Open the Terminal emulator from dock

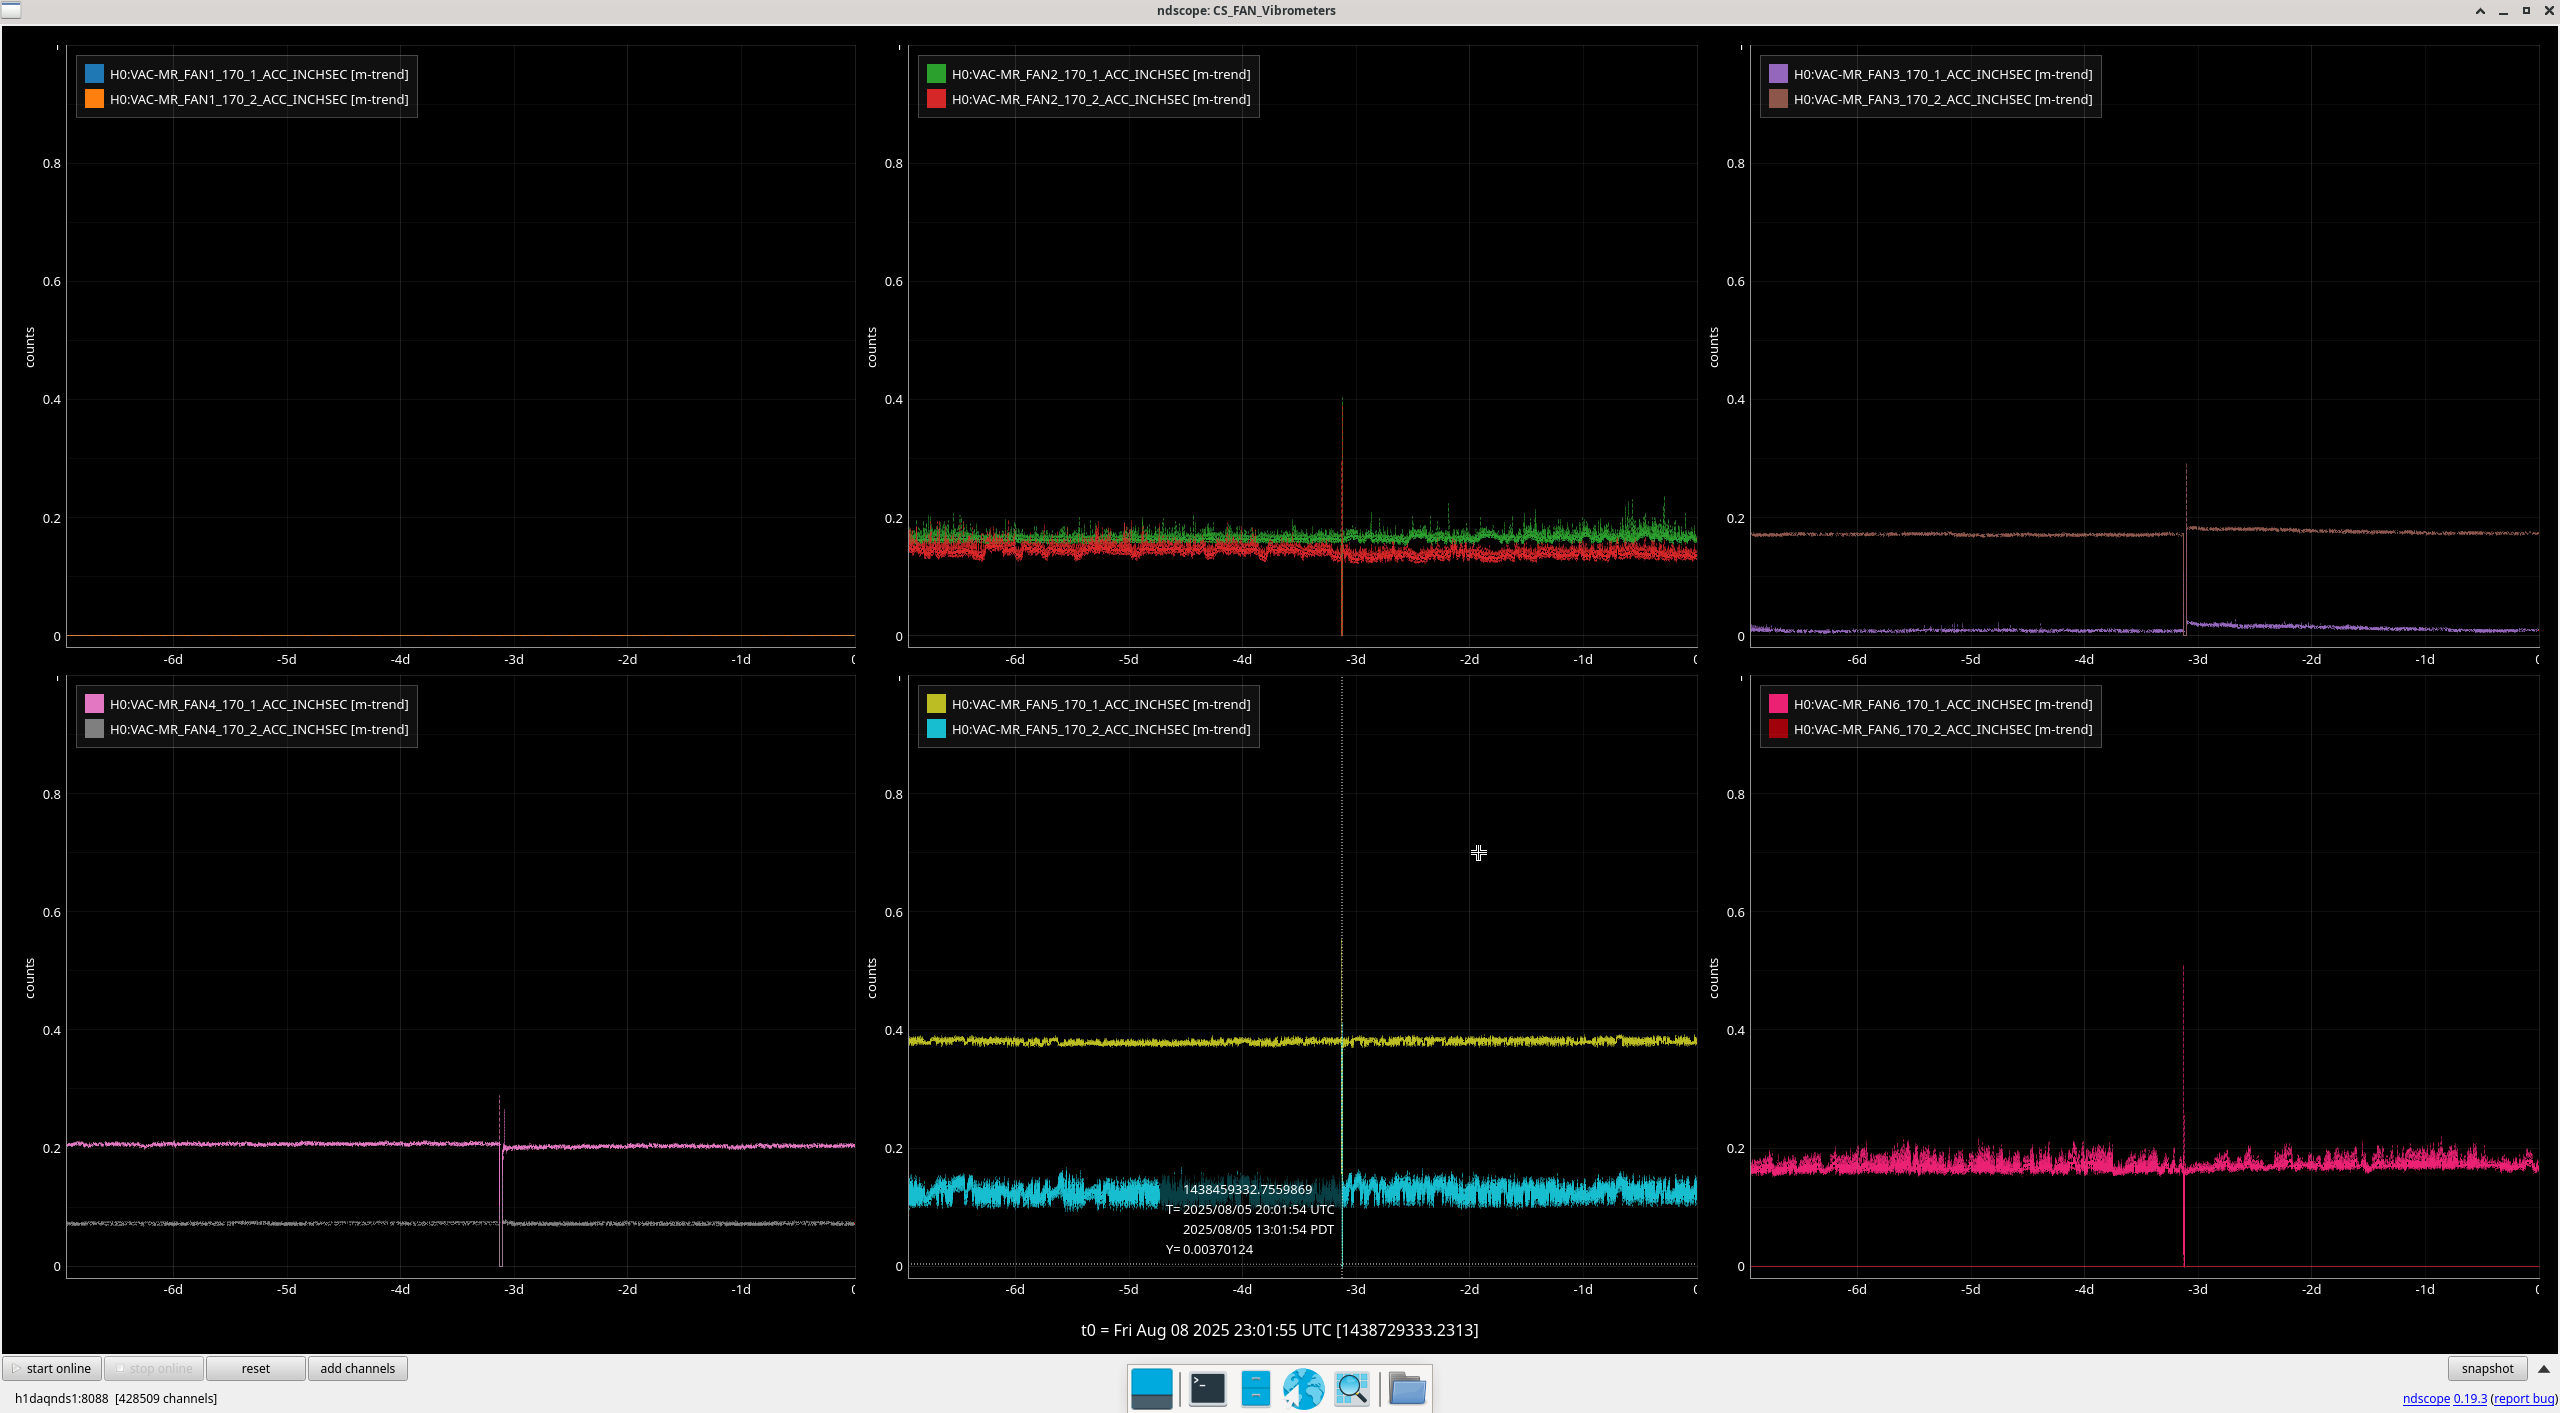point(1207,1389)
